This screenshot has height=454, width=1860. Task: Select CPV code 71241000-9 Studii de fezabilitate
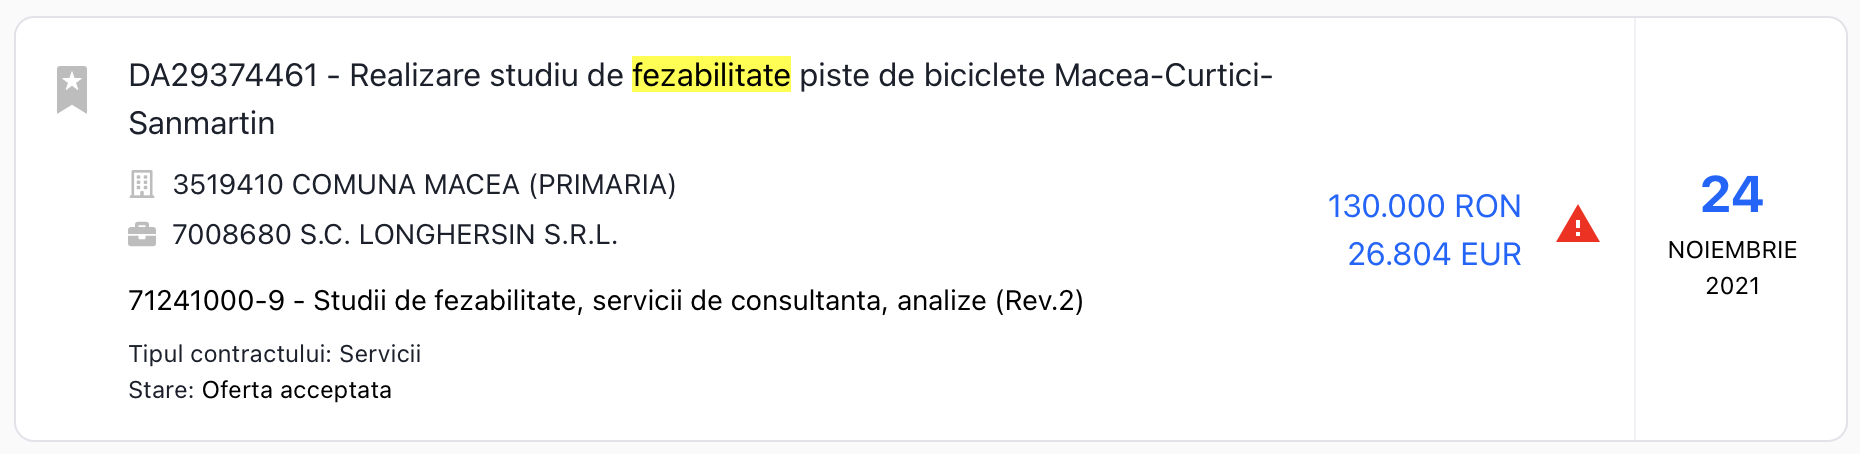pyautogui.click(x=605, y=301)
